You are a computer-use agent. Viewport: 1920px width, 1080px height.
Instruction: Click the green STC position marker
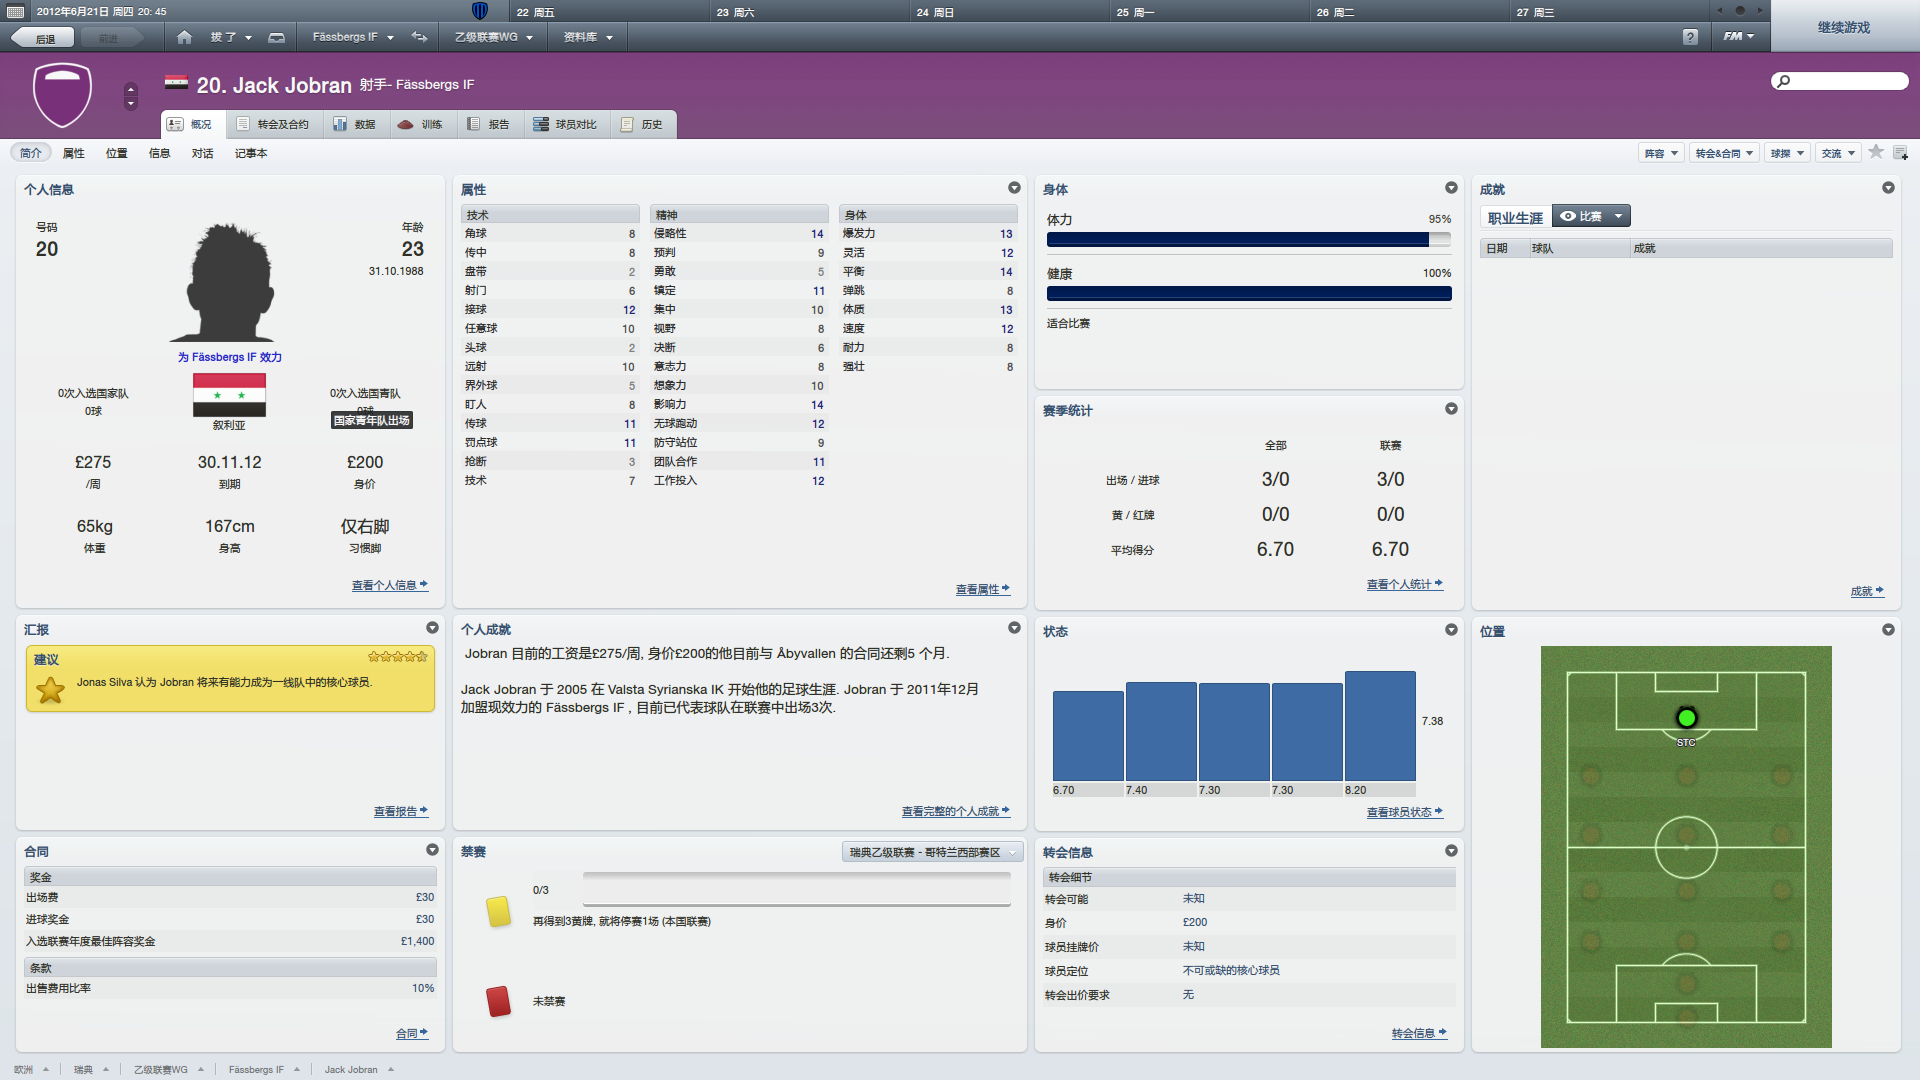(x=1686, y=718)
